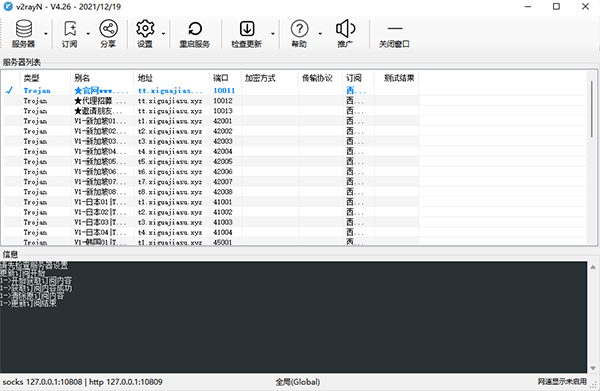
Task: Click the 推广 (Promotion) speaker icon
Action: click(345, 34)
